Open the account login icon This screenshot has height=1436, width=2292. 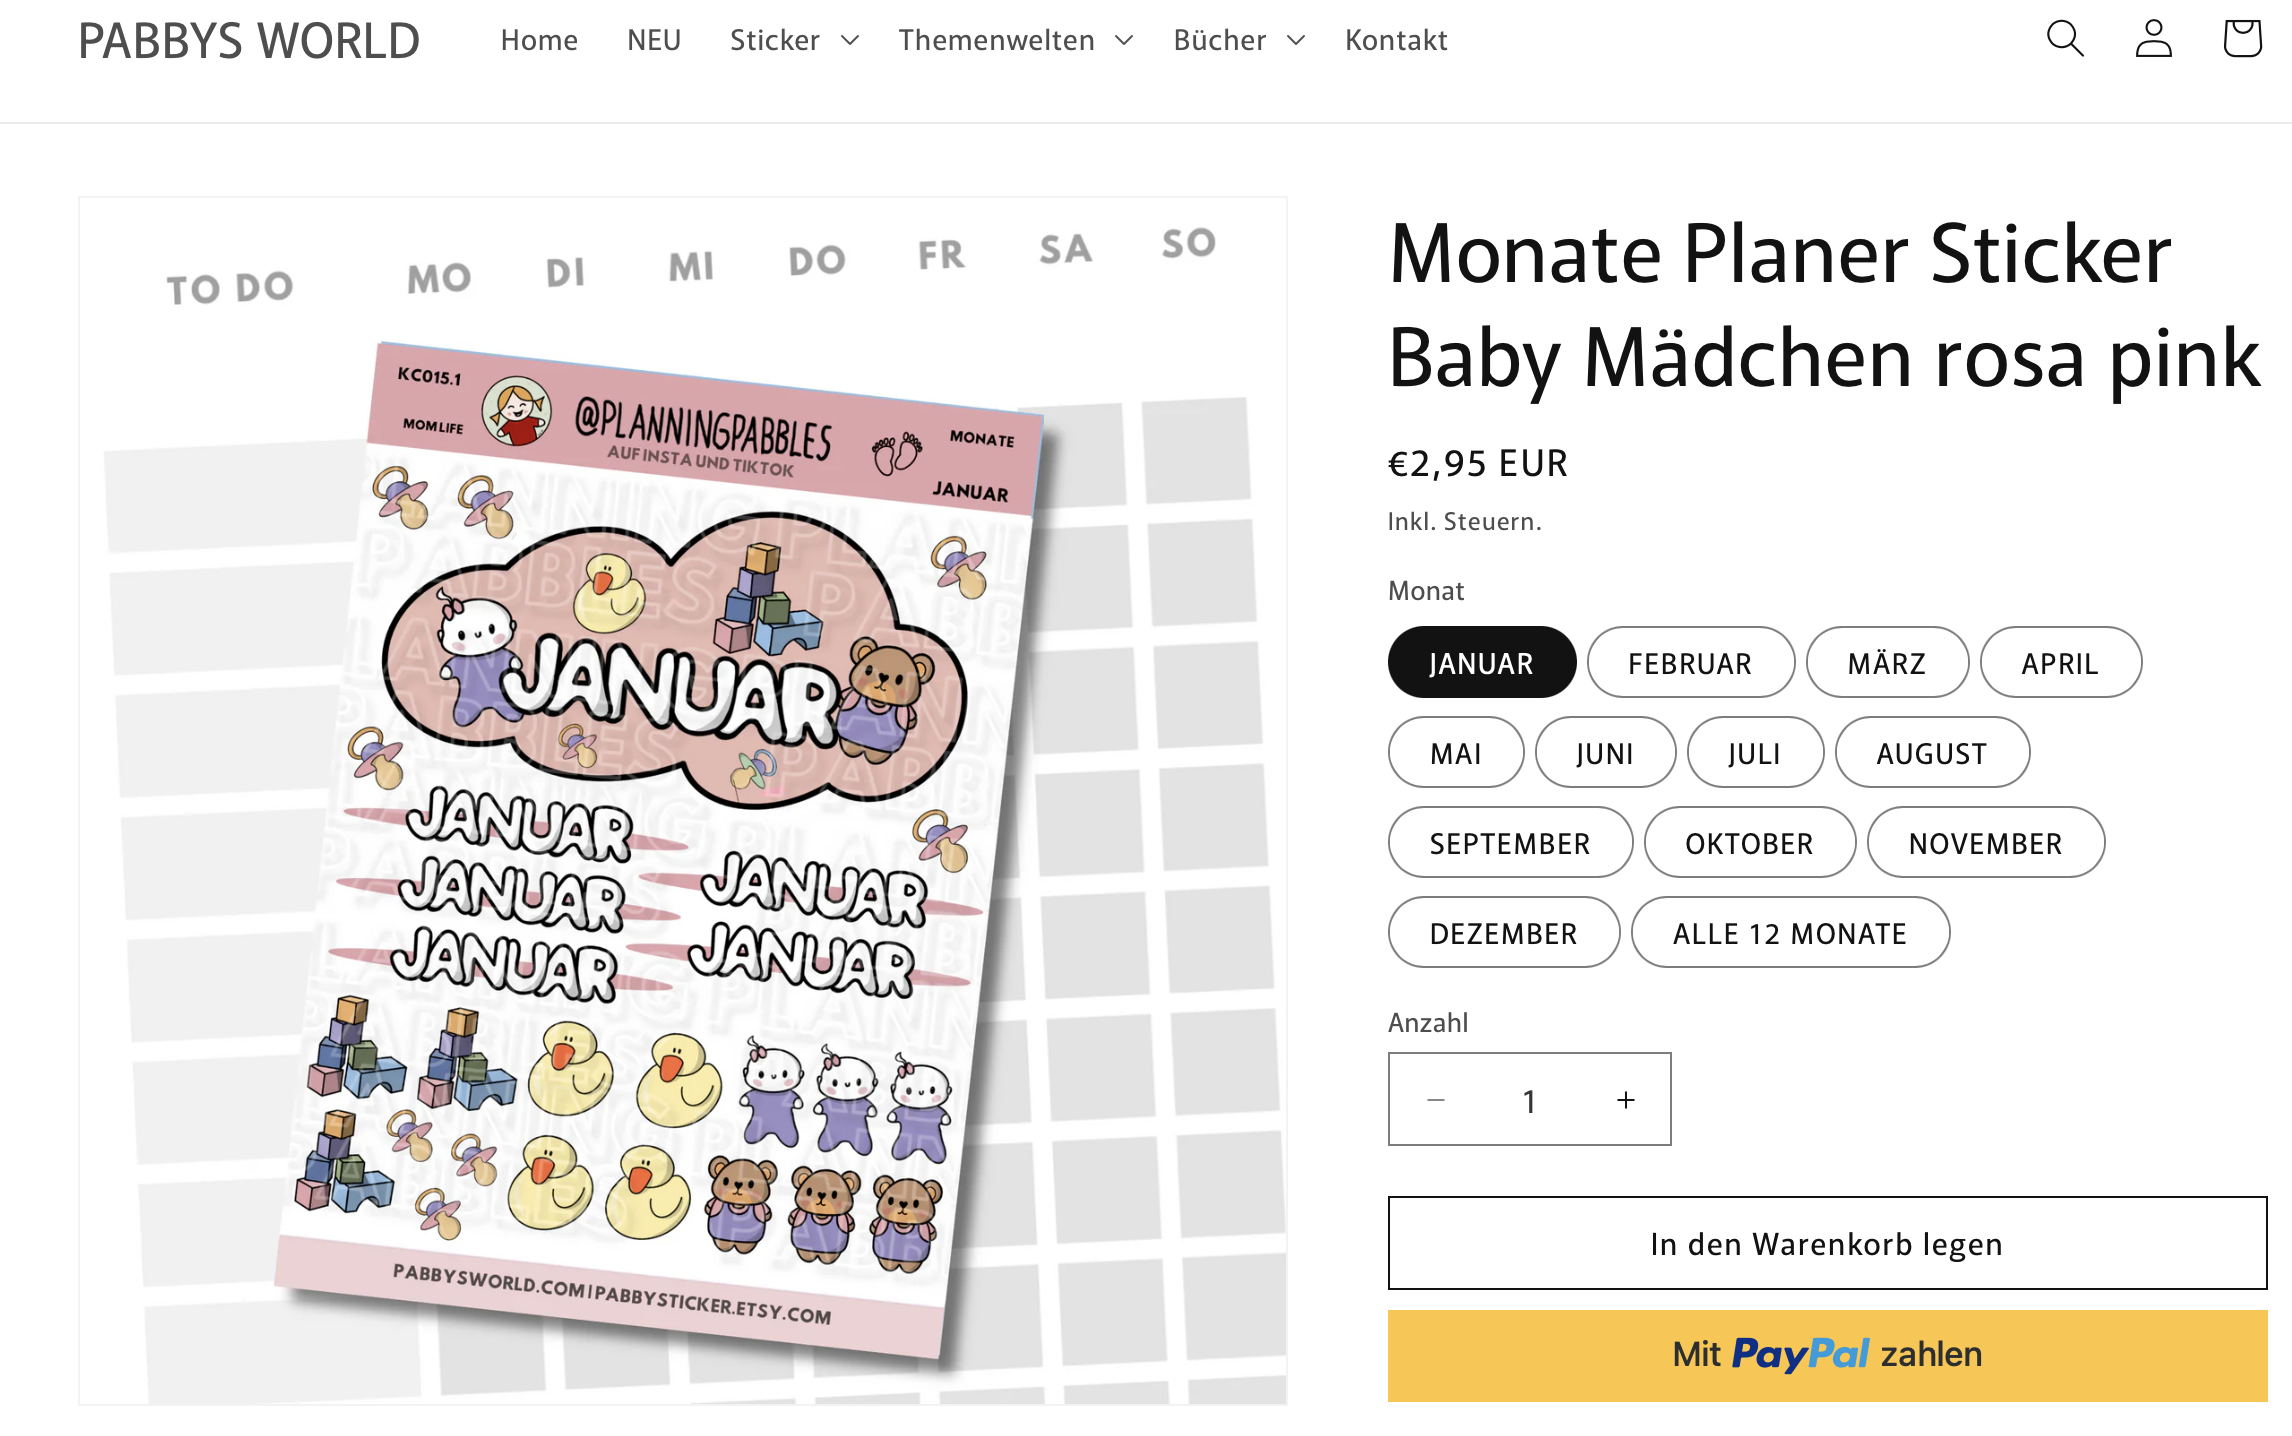click(x=2153, y=39)
